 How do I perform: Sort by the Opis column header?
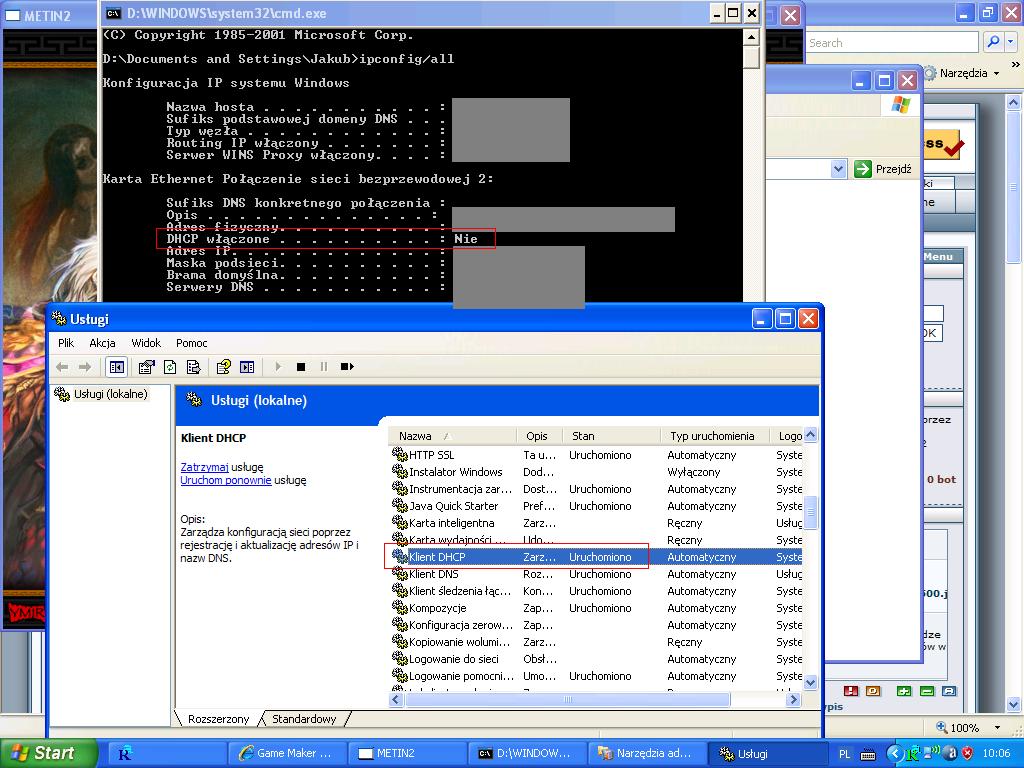click(x=539, y=436)
